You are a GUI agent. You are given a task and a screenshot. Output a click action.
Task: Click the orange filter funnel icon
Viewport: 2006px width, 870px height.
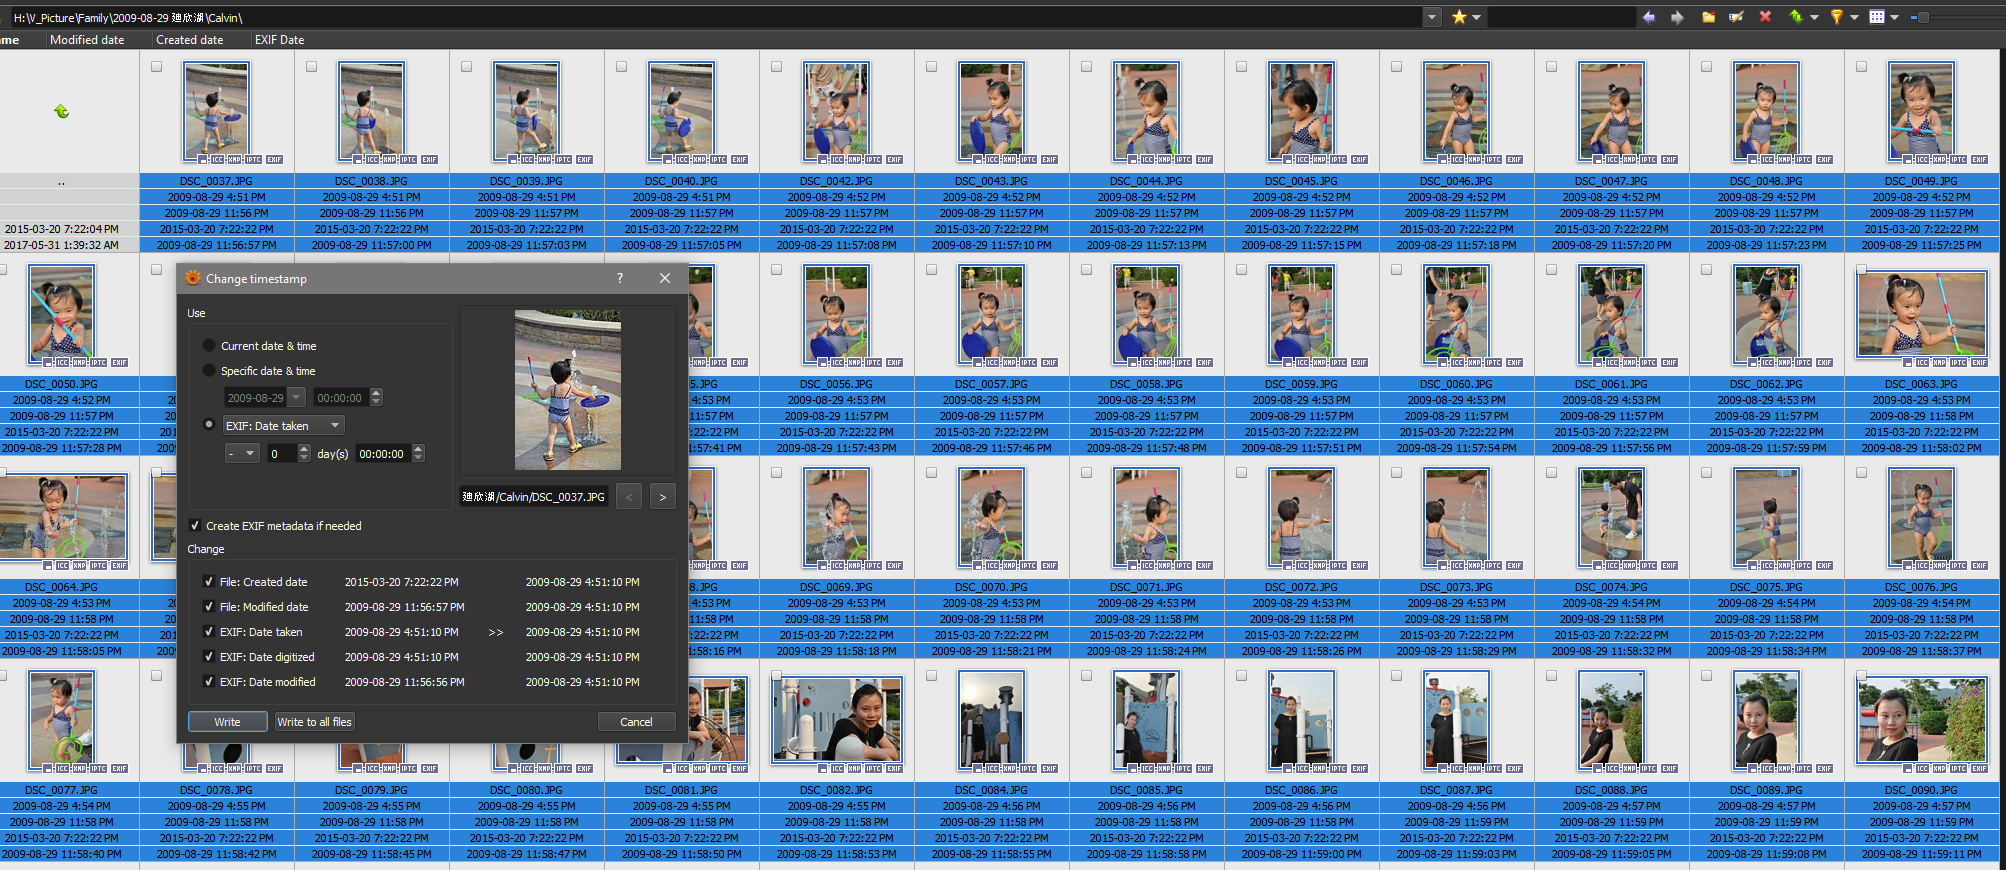(x=1836, y=17)
